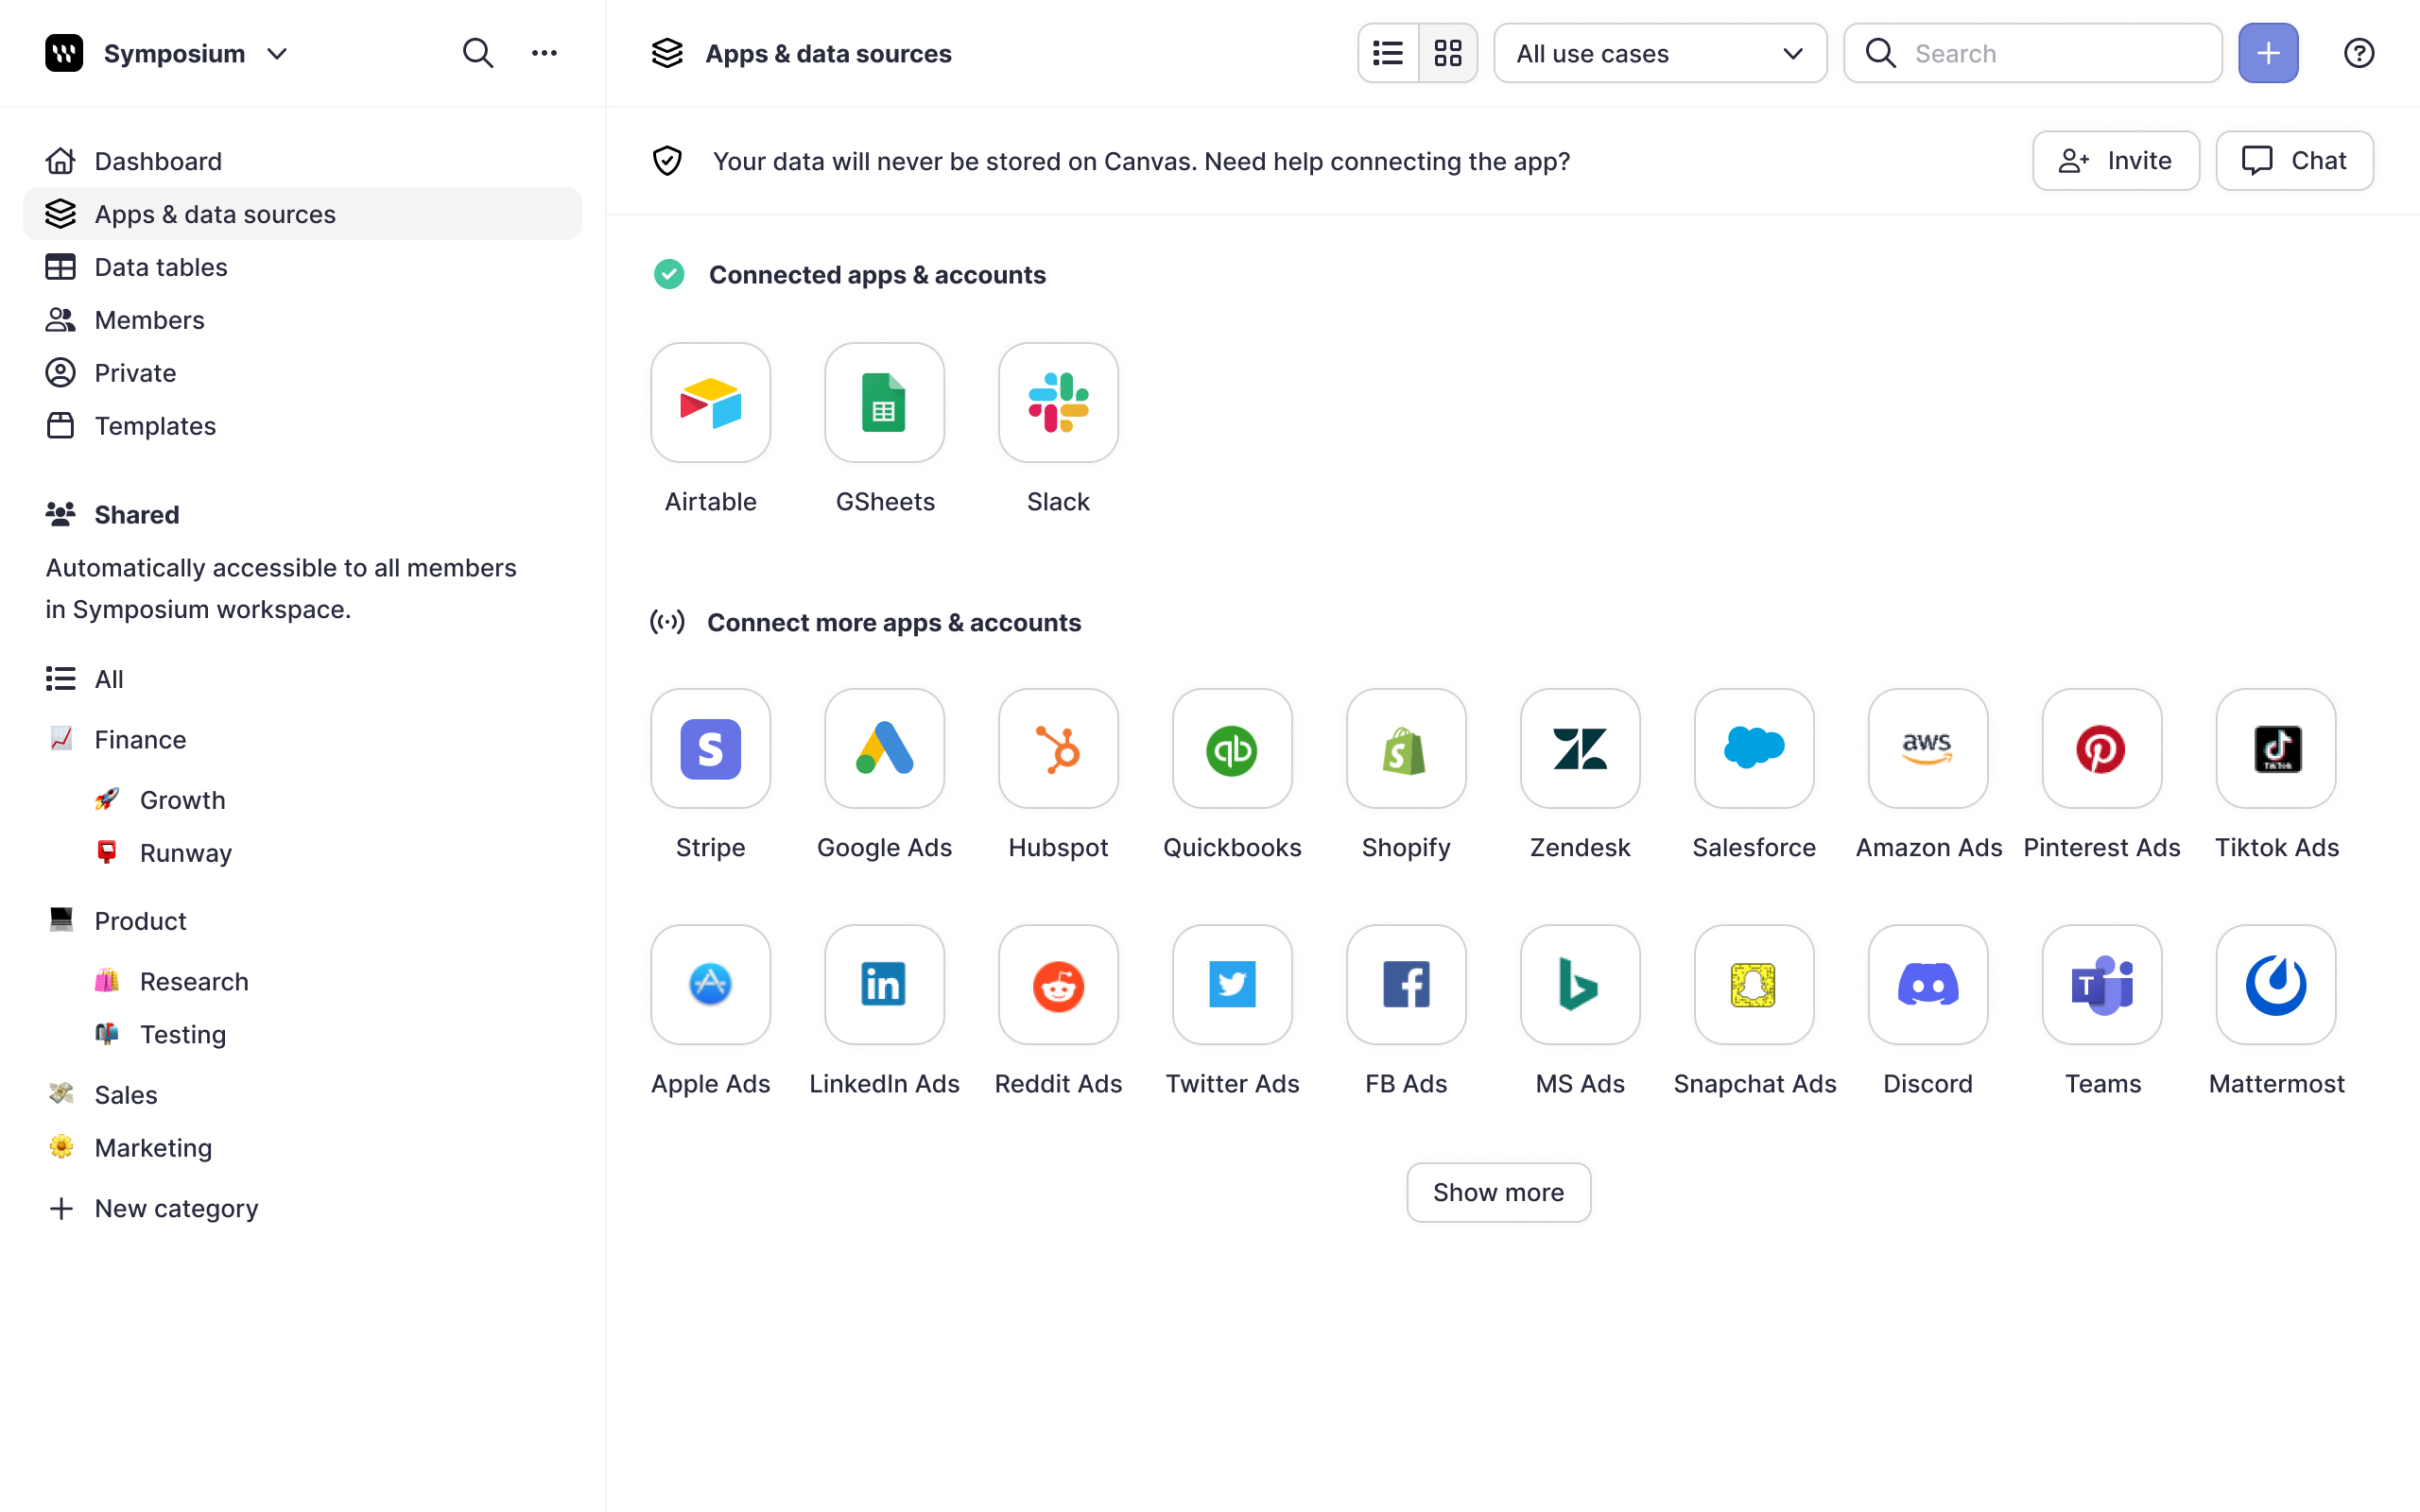Image resolution: width=2420 pixels, height=1512 pixels.
Task: Open Data tables
Action: click(302, 266)
